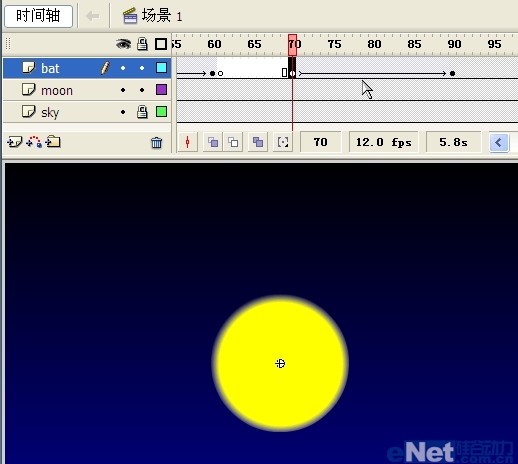Screen dimensions: 518x464
Task: Lock all layers using padlock header
Action: 142,44
